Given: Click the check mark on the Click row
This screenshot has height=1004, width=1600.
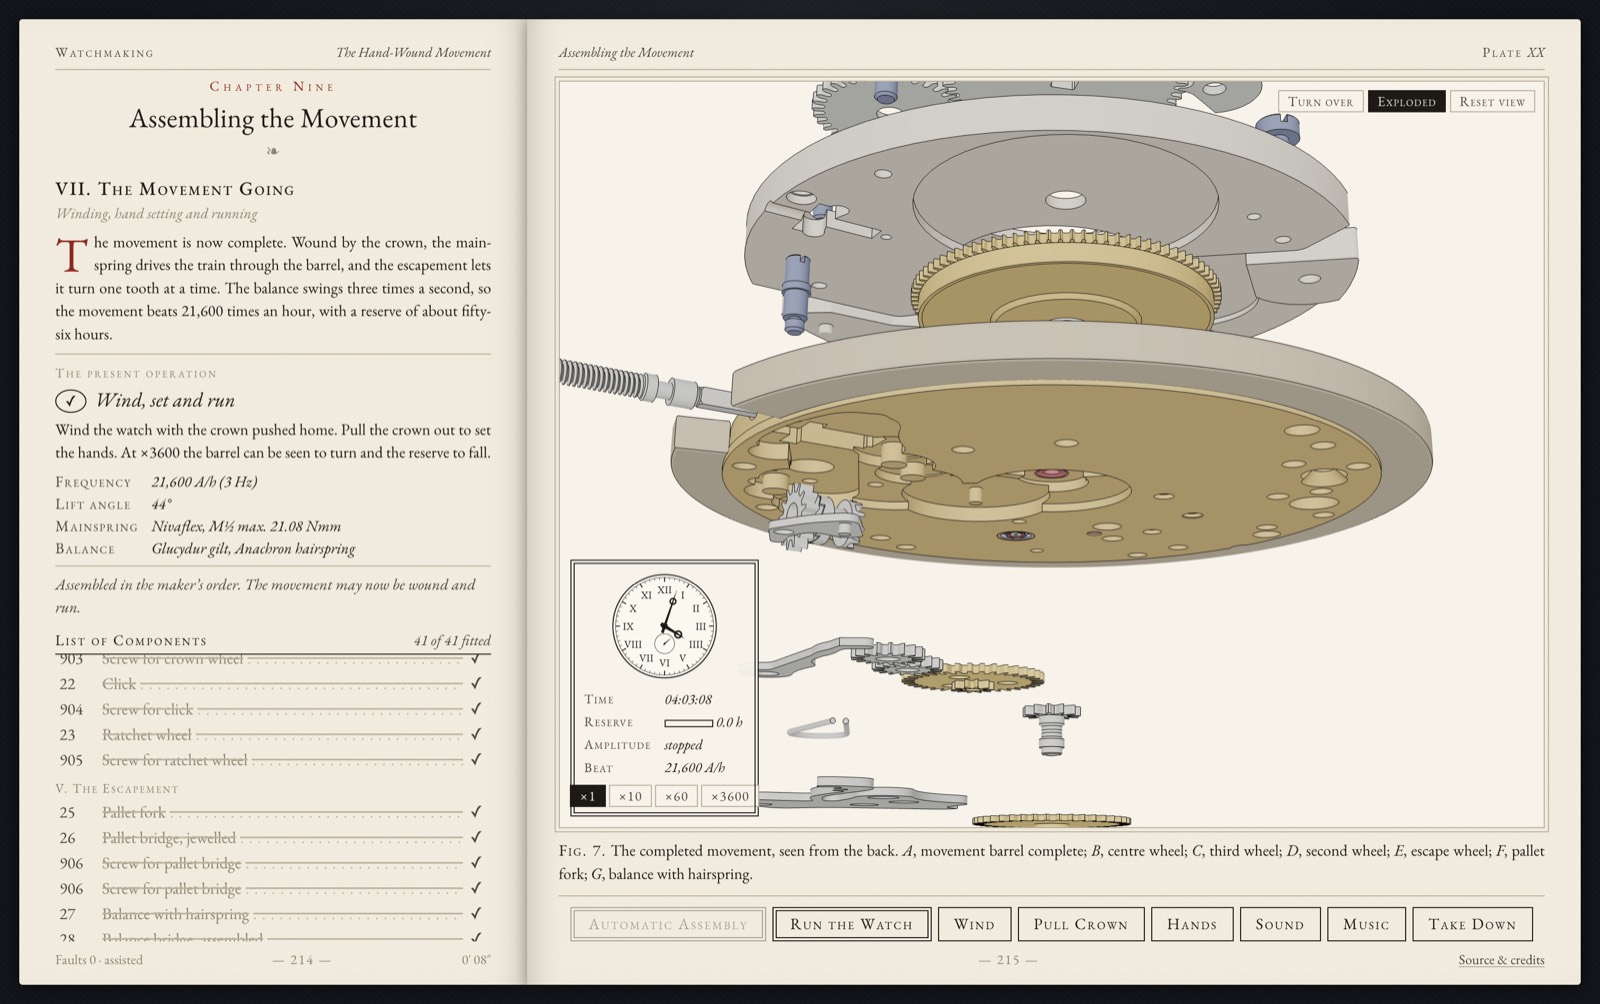Looking at the screenshot, I should click(x=476, y=683).
